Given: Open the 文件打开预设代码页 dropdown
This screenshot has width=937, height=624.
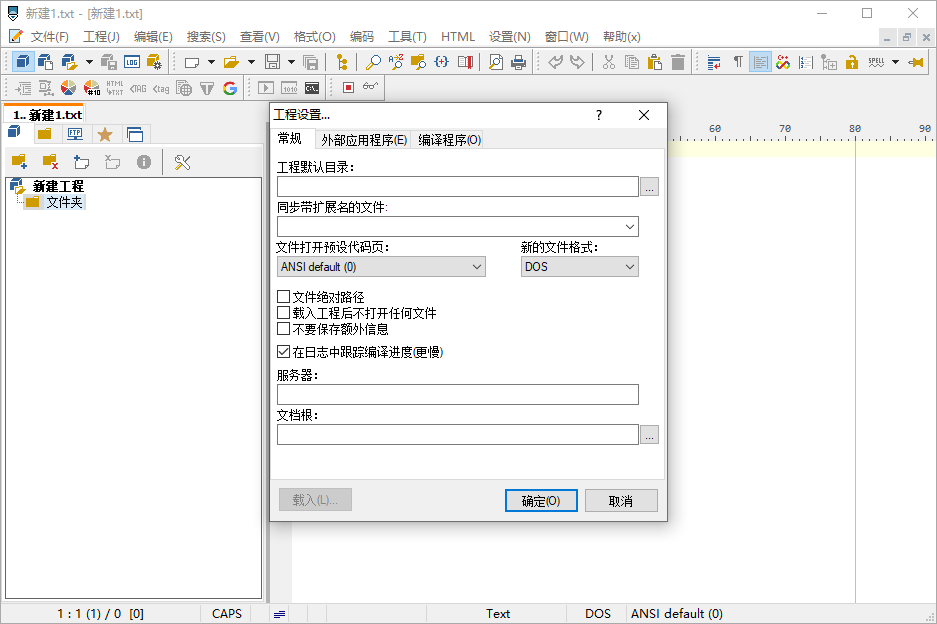Looking at the screenshot, I should [477, 266].
